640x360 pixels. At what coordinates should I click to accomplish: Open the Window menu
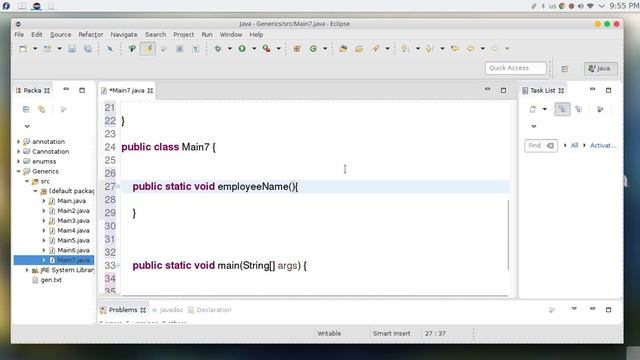(231, 35)
